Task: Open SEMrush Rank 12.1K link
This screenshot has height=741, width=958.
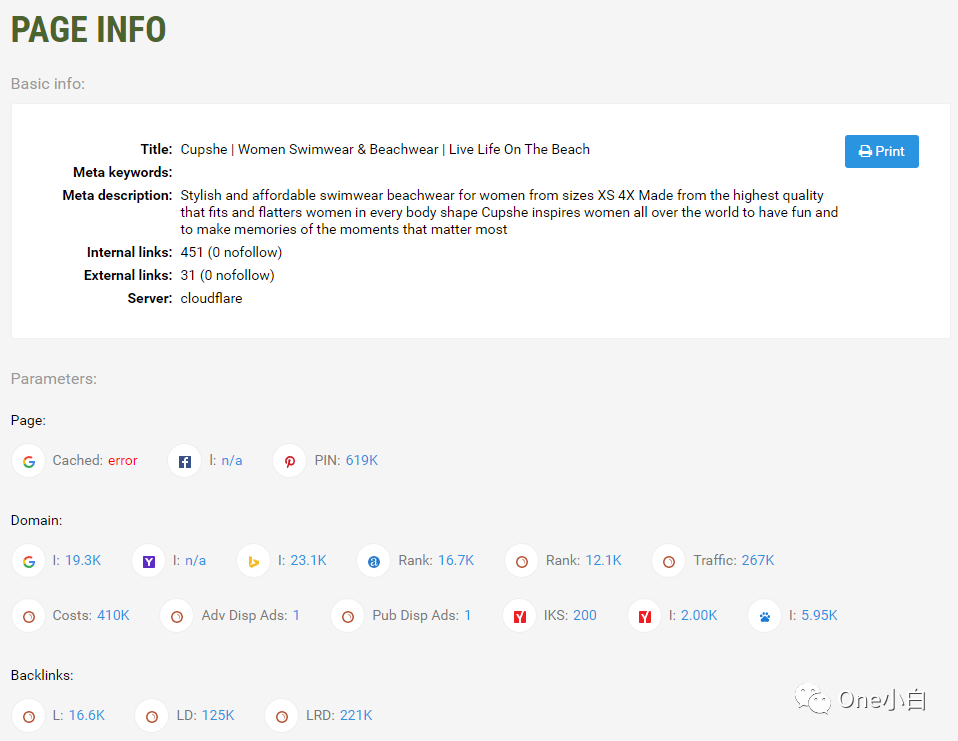Action: pos(604,560)
